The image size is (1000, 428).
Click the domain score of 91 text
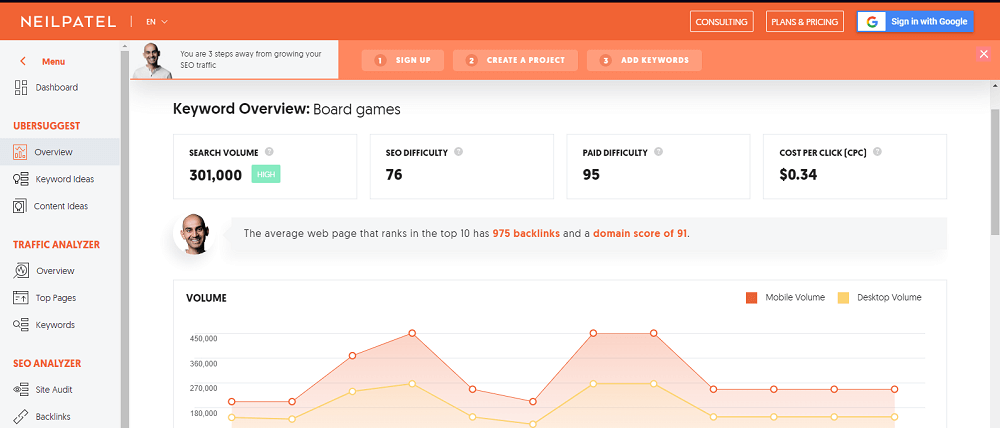tap(640, 233)
